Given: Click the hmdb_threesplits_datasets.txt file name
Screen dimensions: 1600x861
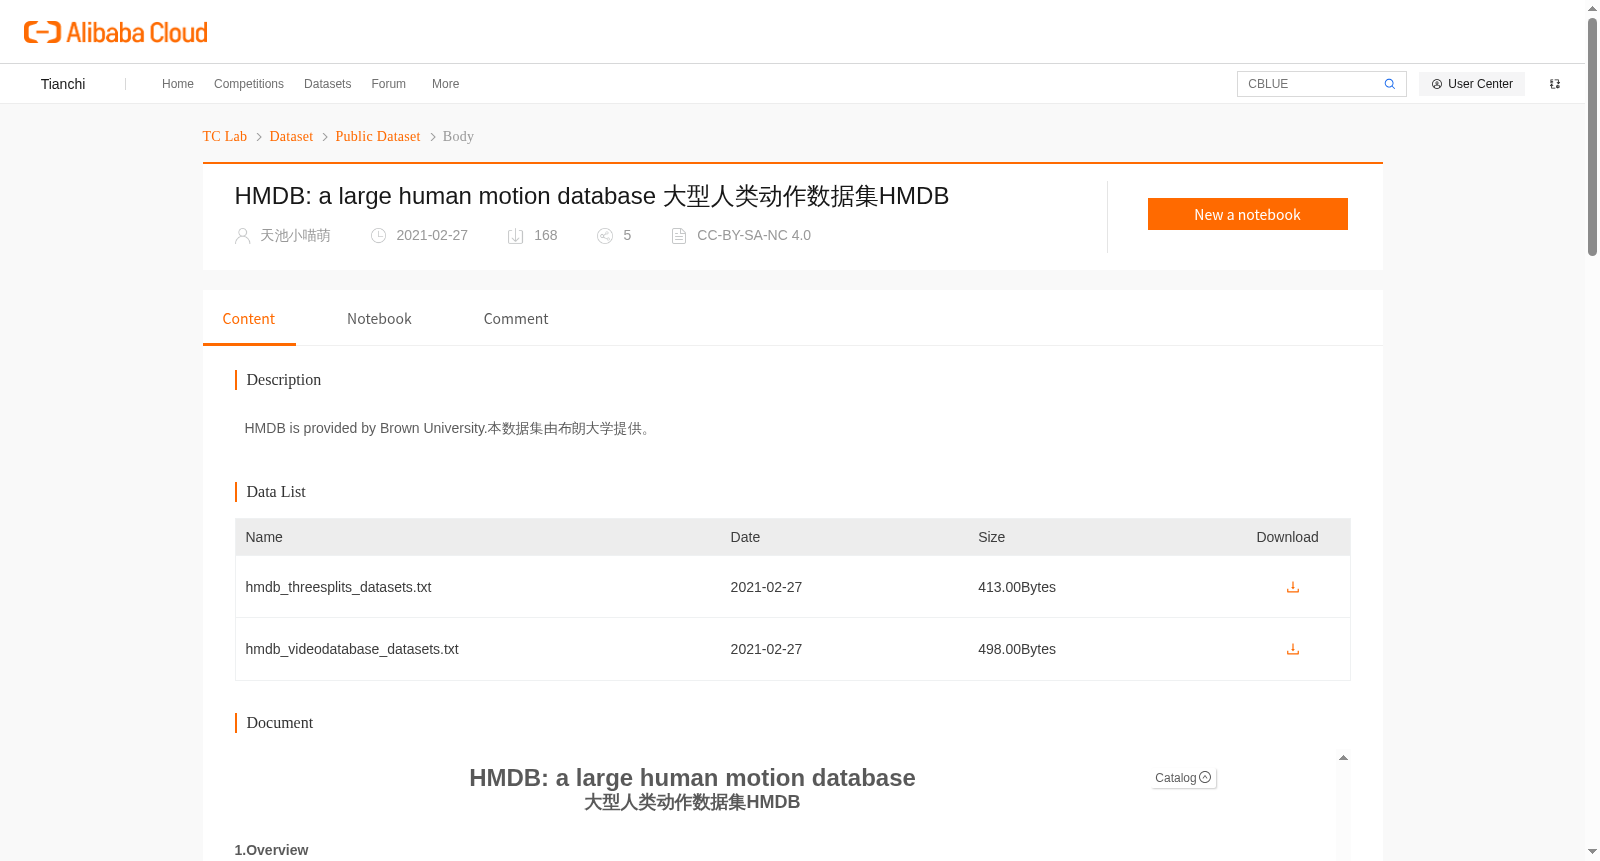Looking at the screenshot, I should click(338, 587).
